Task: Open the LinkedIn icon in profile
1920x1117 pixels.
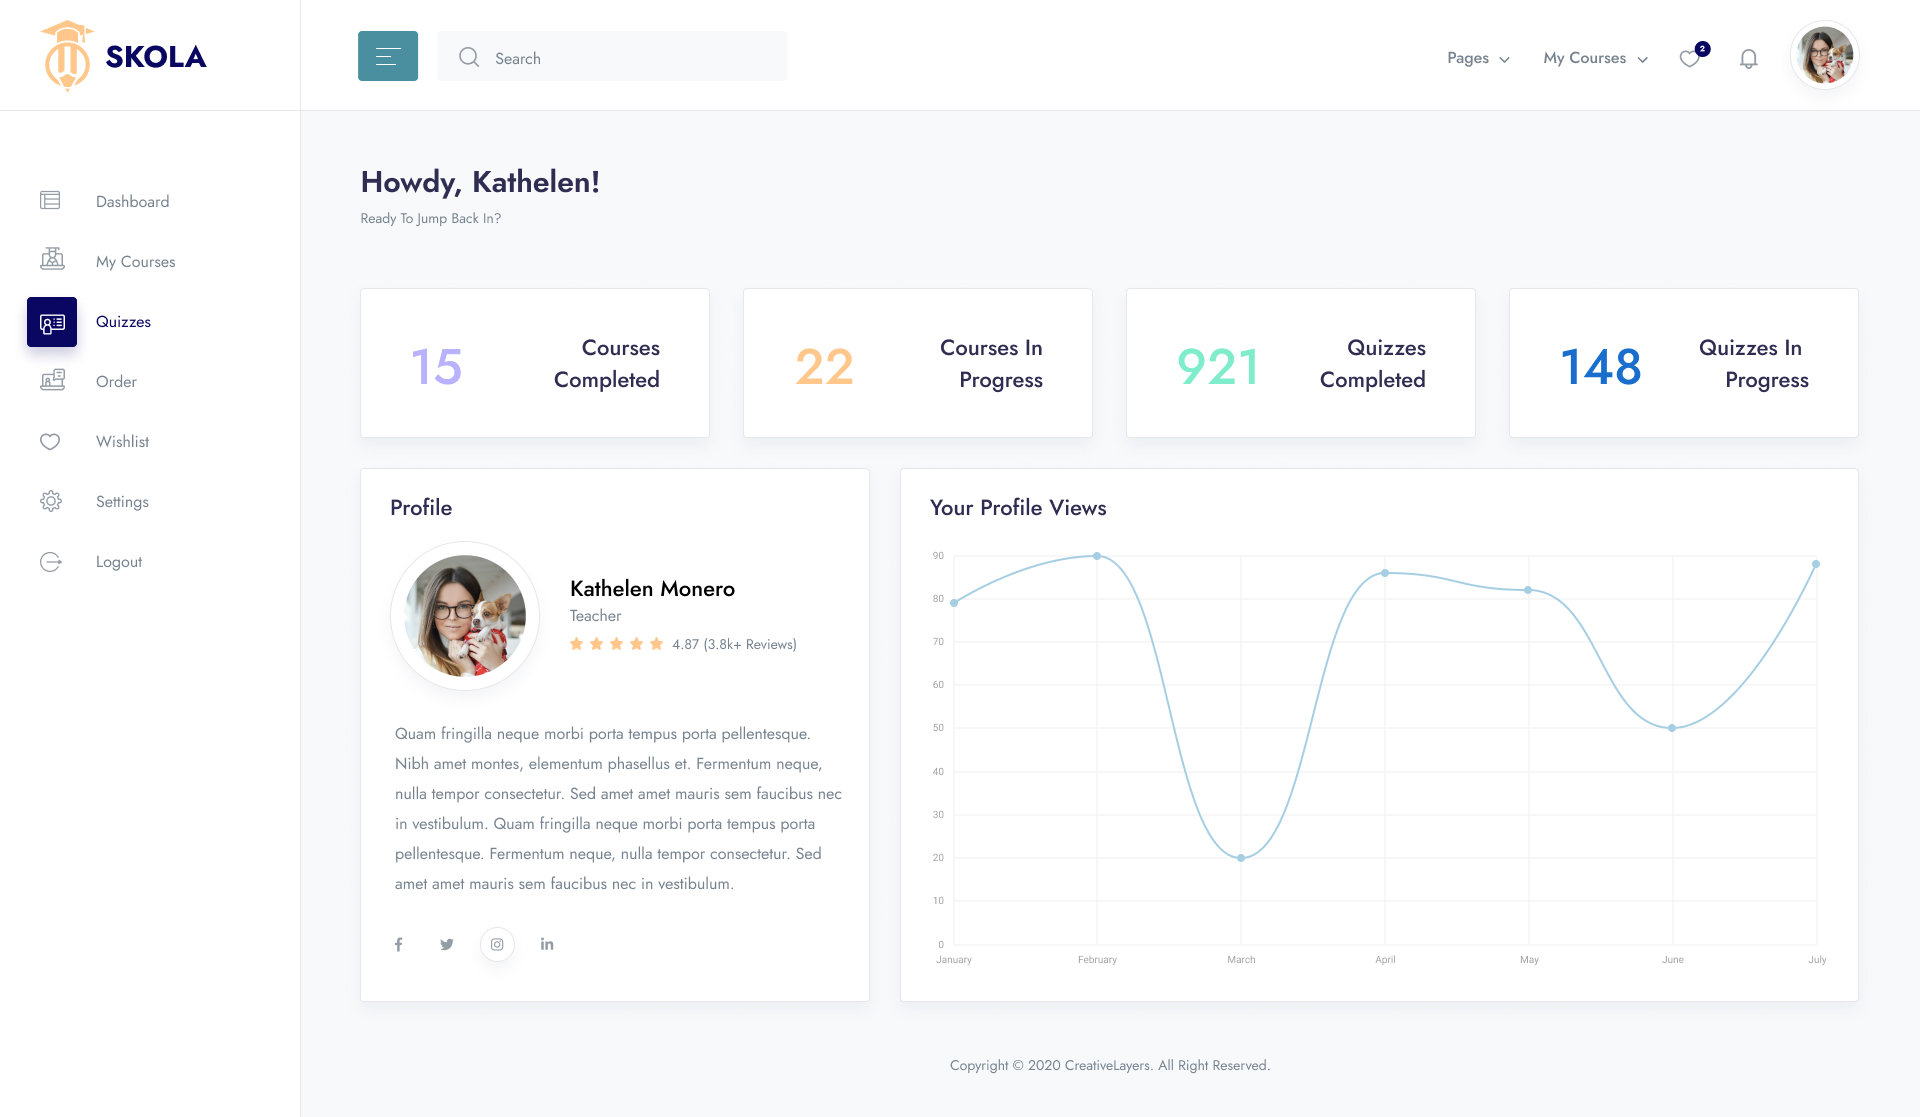Action: (x=547, y=944)
